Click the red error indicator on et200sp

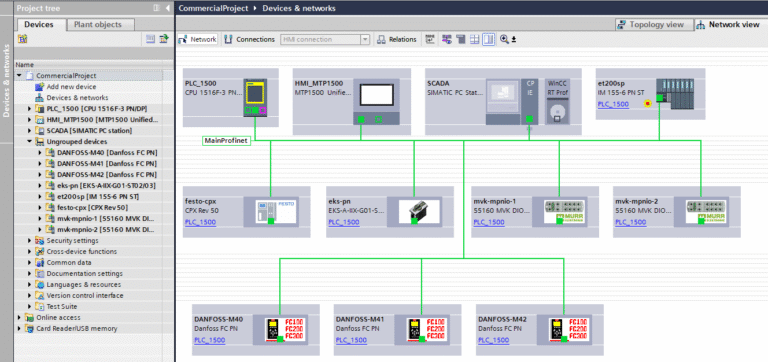pos(648,104)
